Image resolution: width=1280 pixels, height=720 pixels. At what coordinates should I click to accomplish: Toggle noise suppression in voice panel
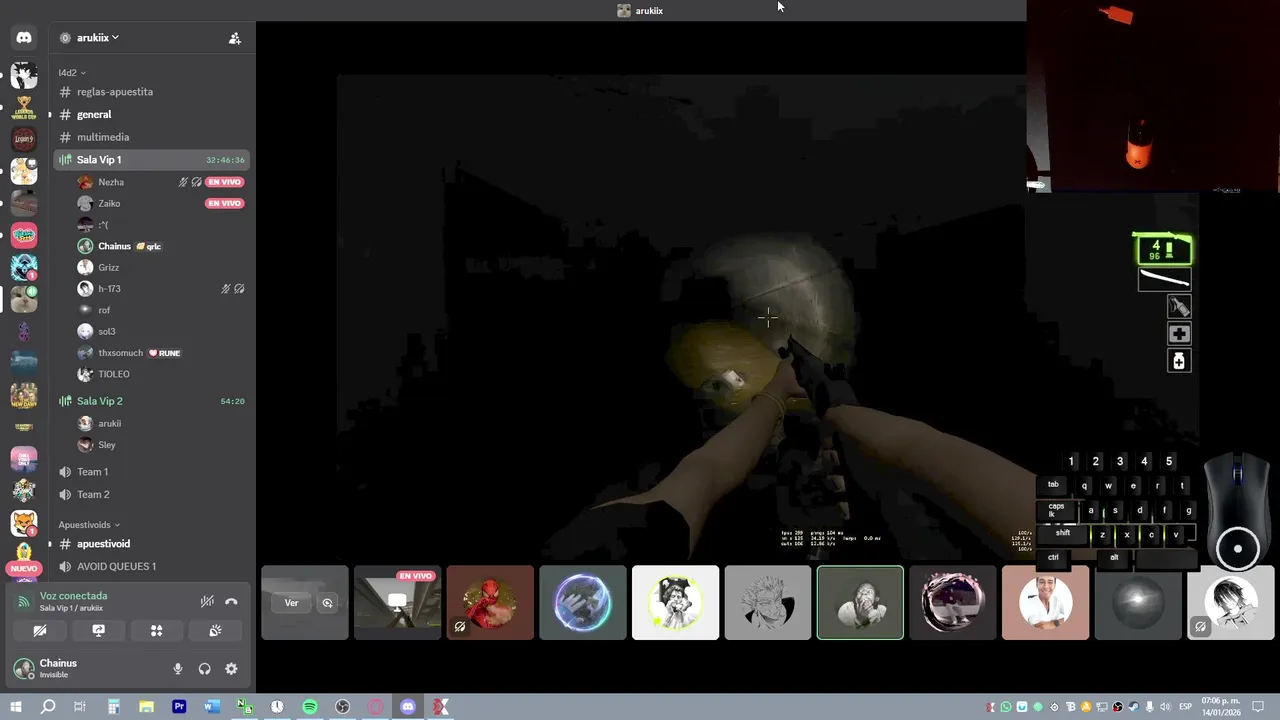click(207, 601)
